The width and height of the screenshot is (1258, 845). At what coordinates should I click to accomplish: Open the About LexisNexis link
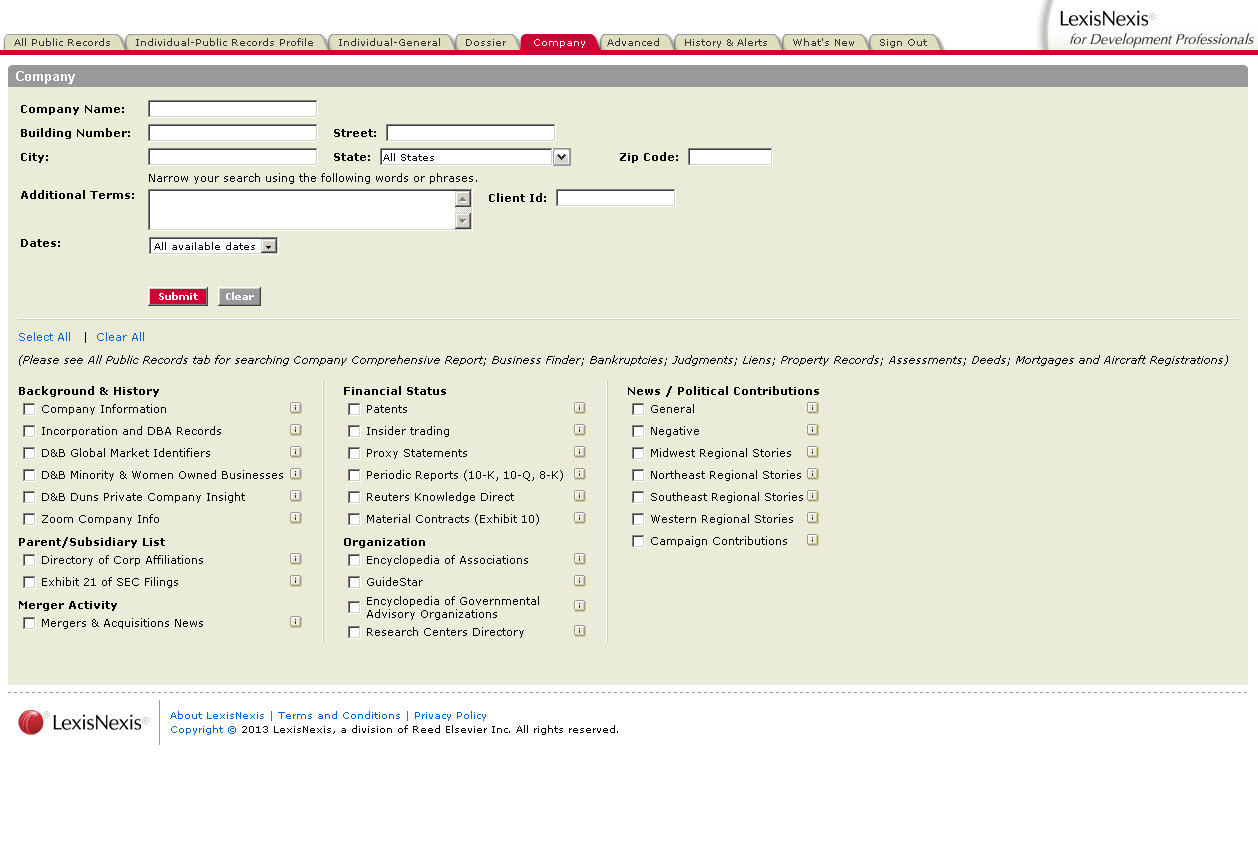pyautogui.click(x=217, y=715)
